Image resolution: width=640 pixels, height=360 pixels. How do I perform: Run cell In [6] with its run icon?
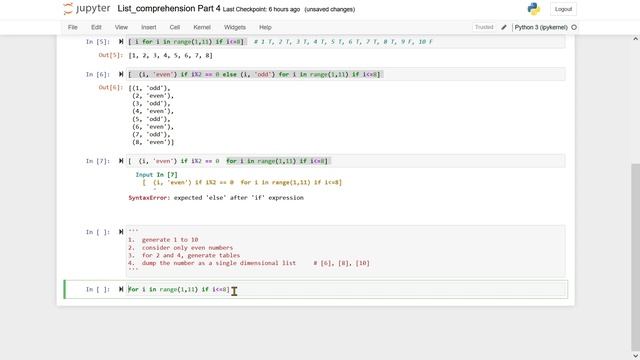tap(121, 74)
